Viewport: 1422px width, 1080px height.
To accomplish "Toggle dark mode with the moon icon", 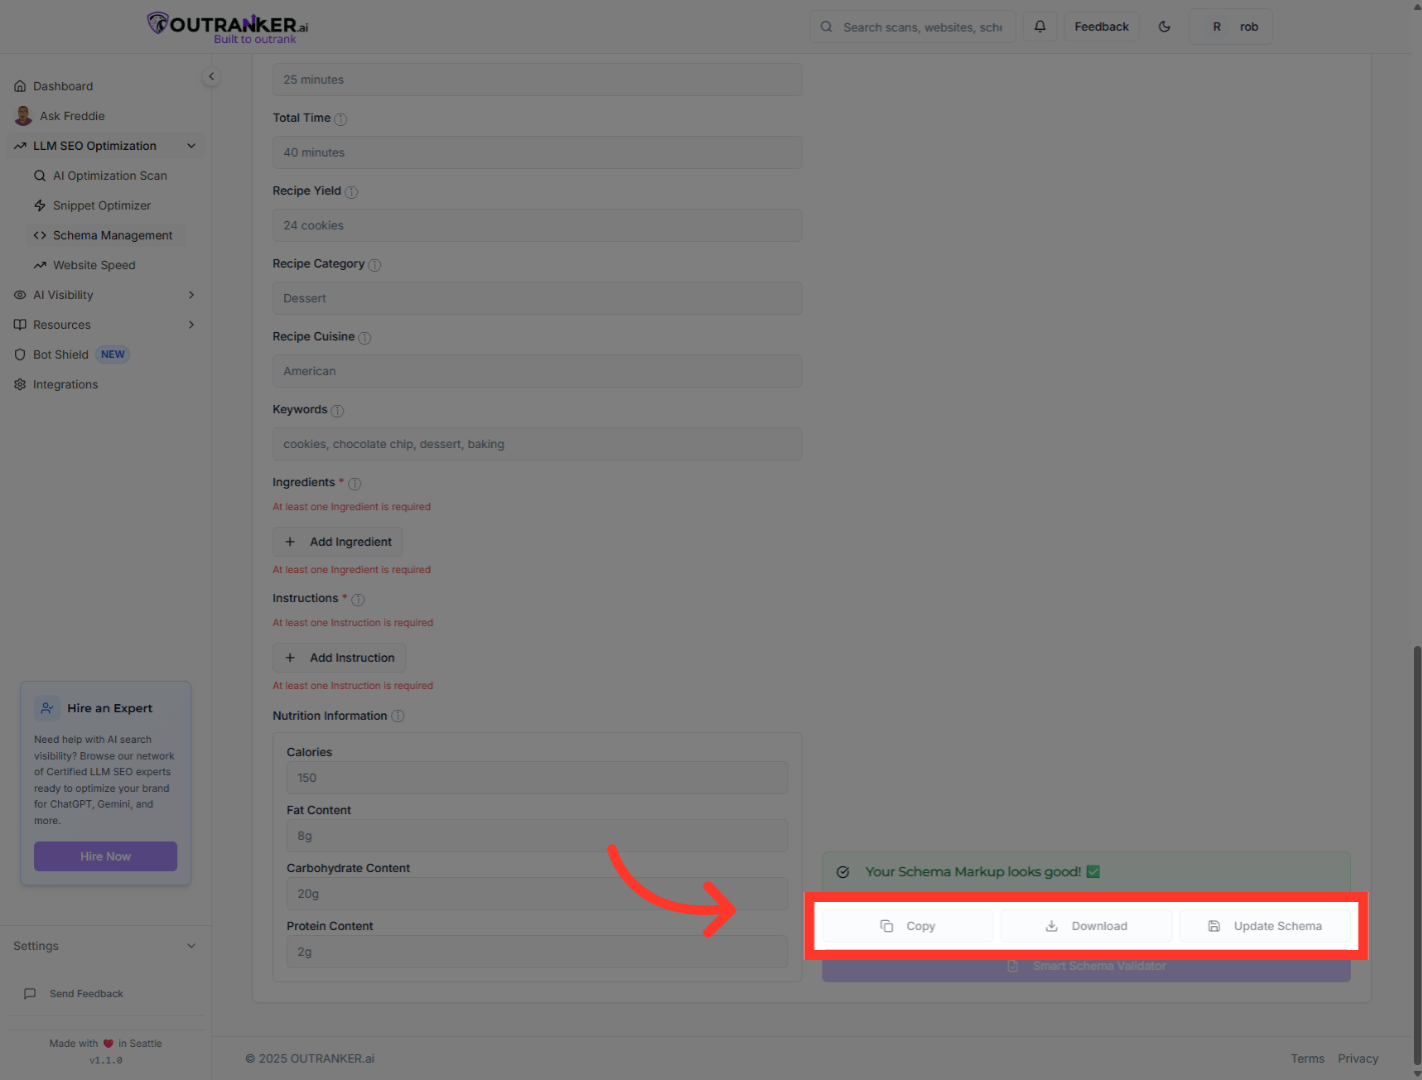I will [1164, 26].
